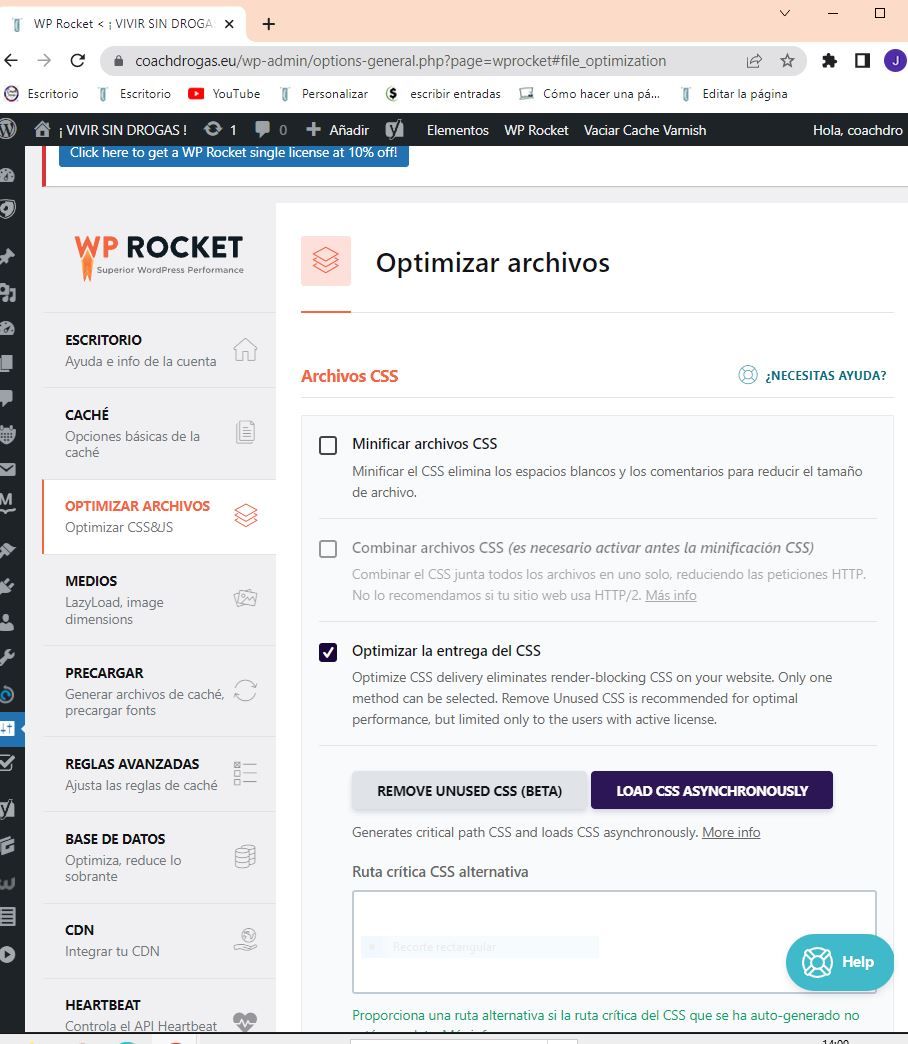The image size is (908, 1044).
Task: Select REMOVE UNUSED CSS (BETA) option
Action: pyautogui.click(x=469, y=790)
